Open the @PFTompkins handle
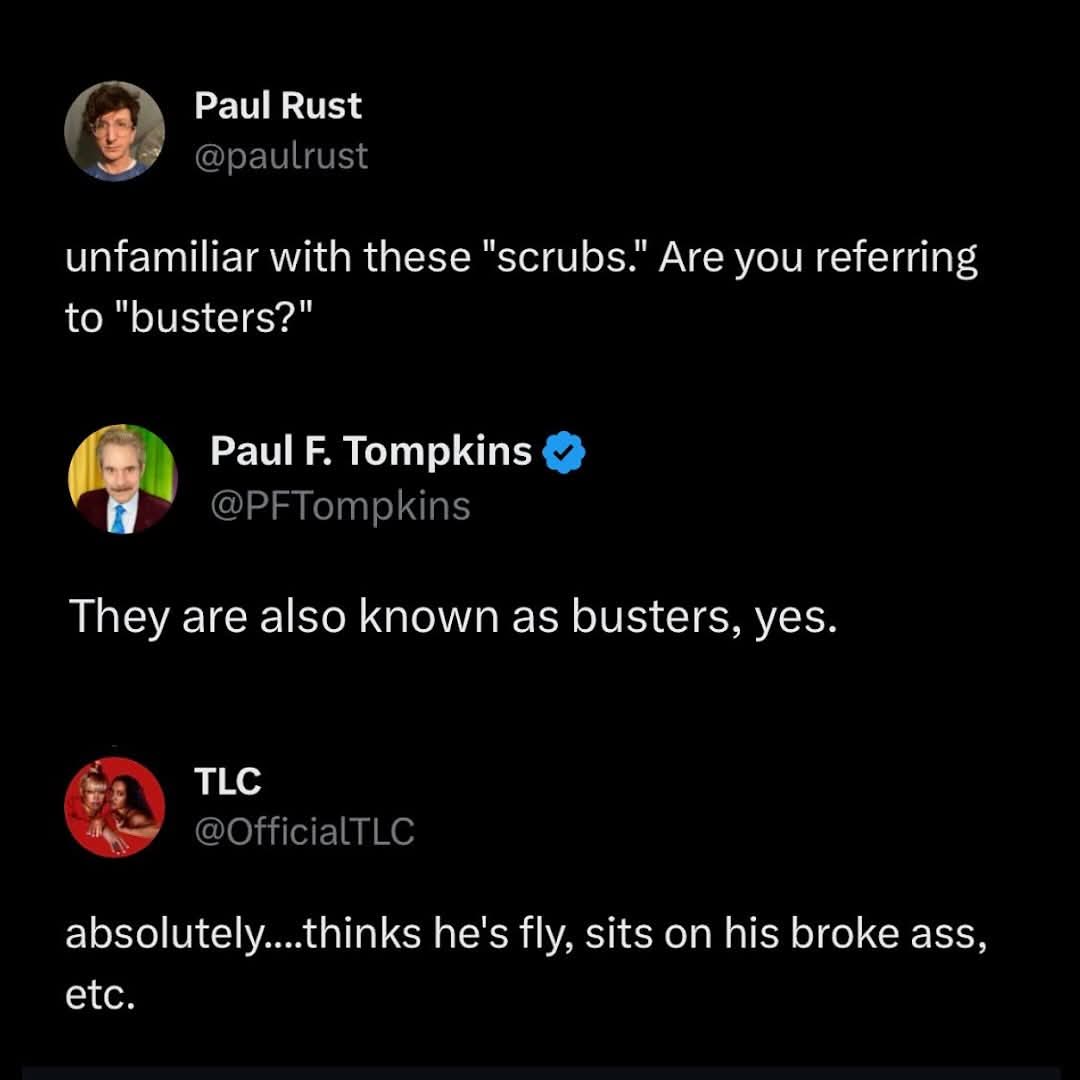Image resolution: width=1080 pixels, height=1080 pixels. click(x=339, y=506)
